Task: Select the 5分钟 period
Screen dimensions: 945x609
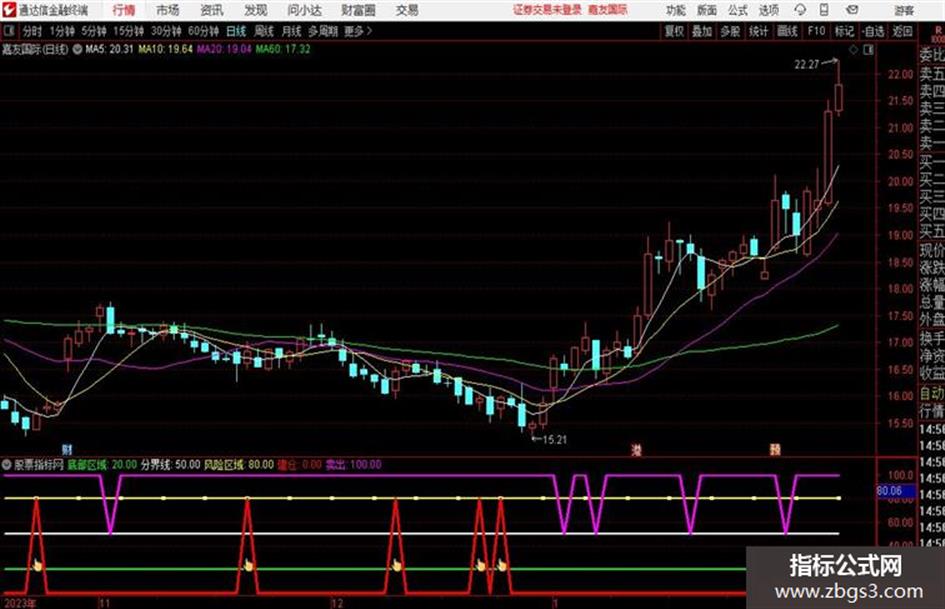Action: tap(93, 31)
